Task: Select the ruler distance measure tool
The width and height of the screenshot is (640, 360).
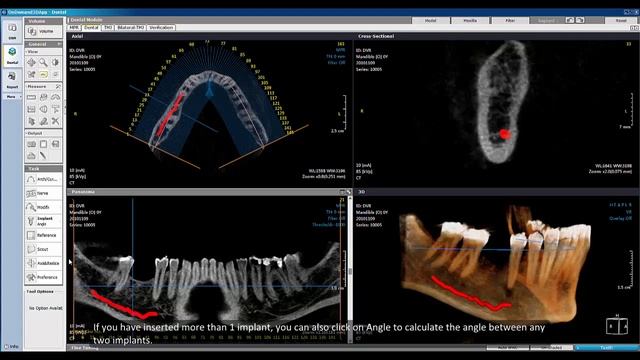Action: click(x=31, y=97)
